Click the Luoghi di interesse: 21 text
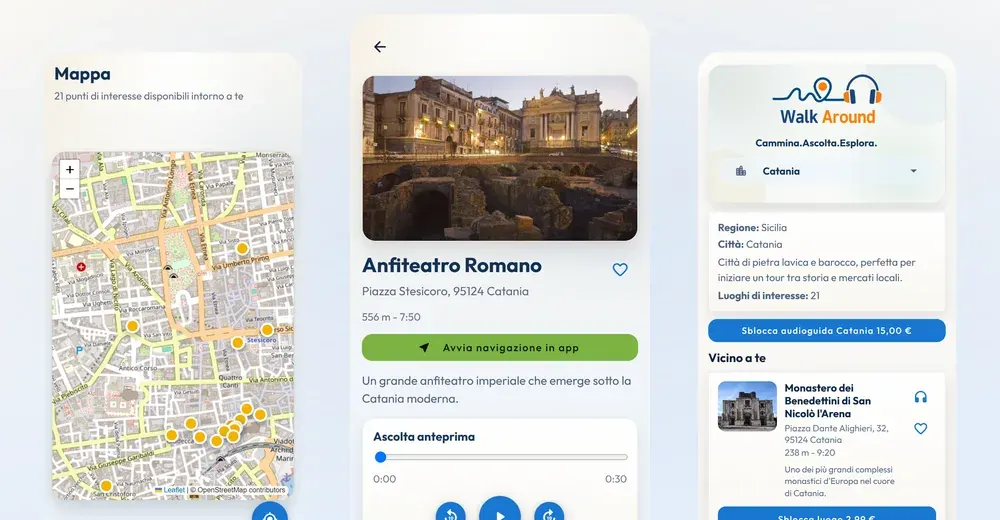Image resolution: width=1000 pixels, height=520 pixels. pyautogui.click(x=768, y=295)
